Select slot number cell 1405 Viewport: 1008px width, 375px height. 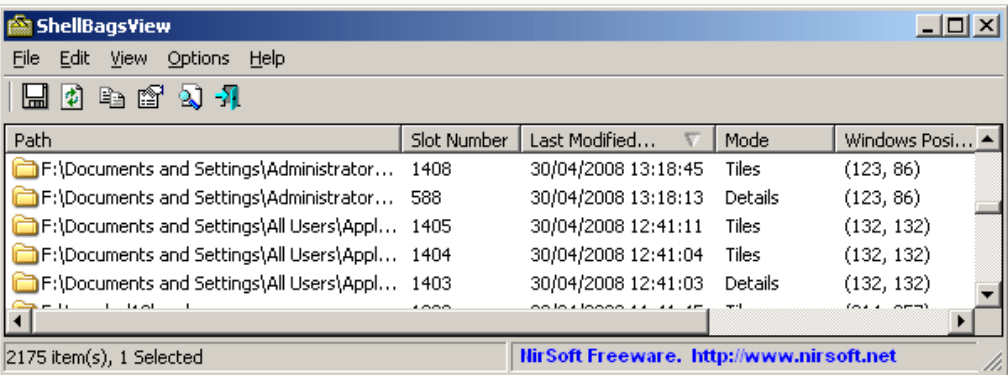pyautogui.click(x=431, y=226)
